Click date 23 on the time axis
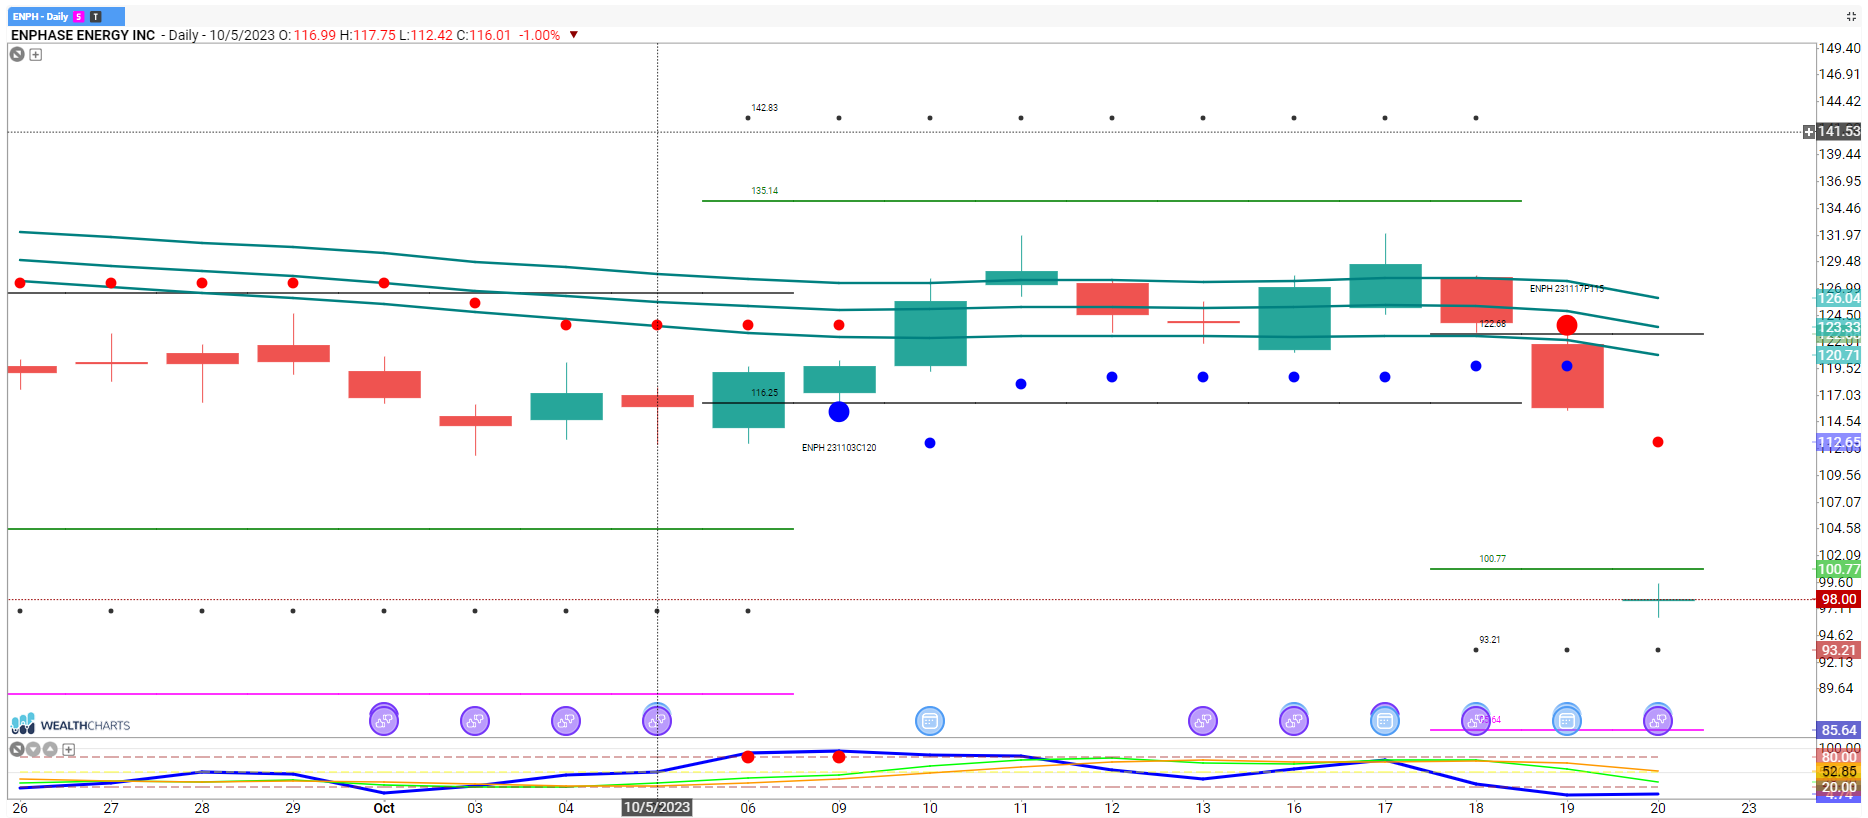This screenshot has width=1868, height=818. point(1749,808)
